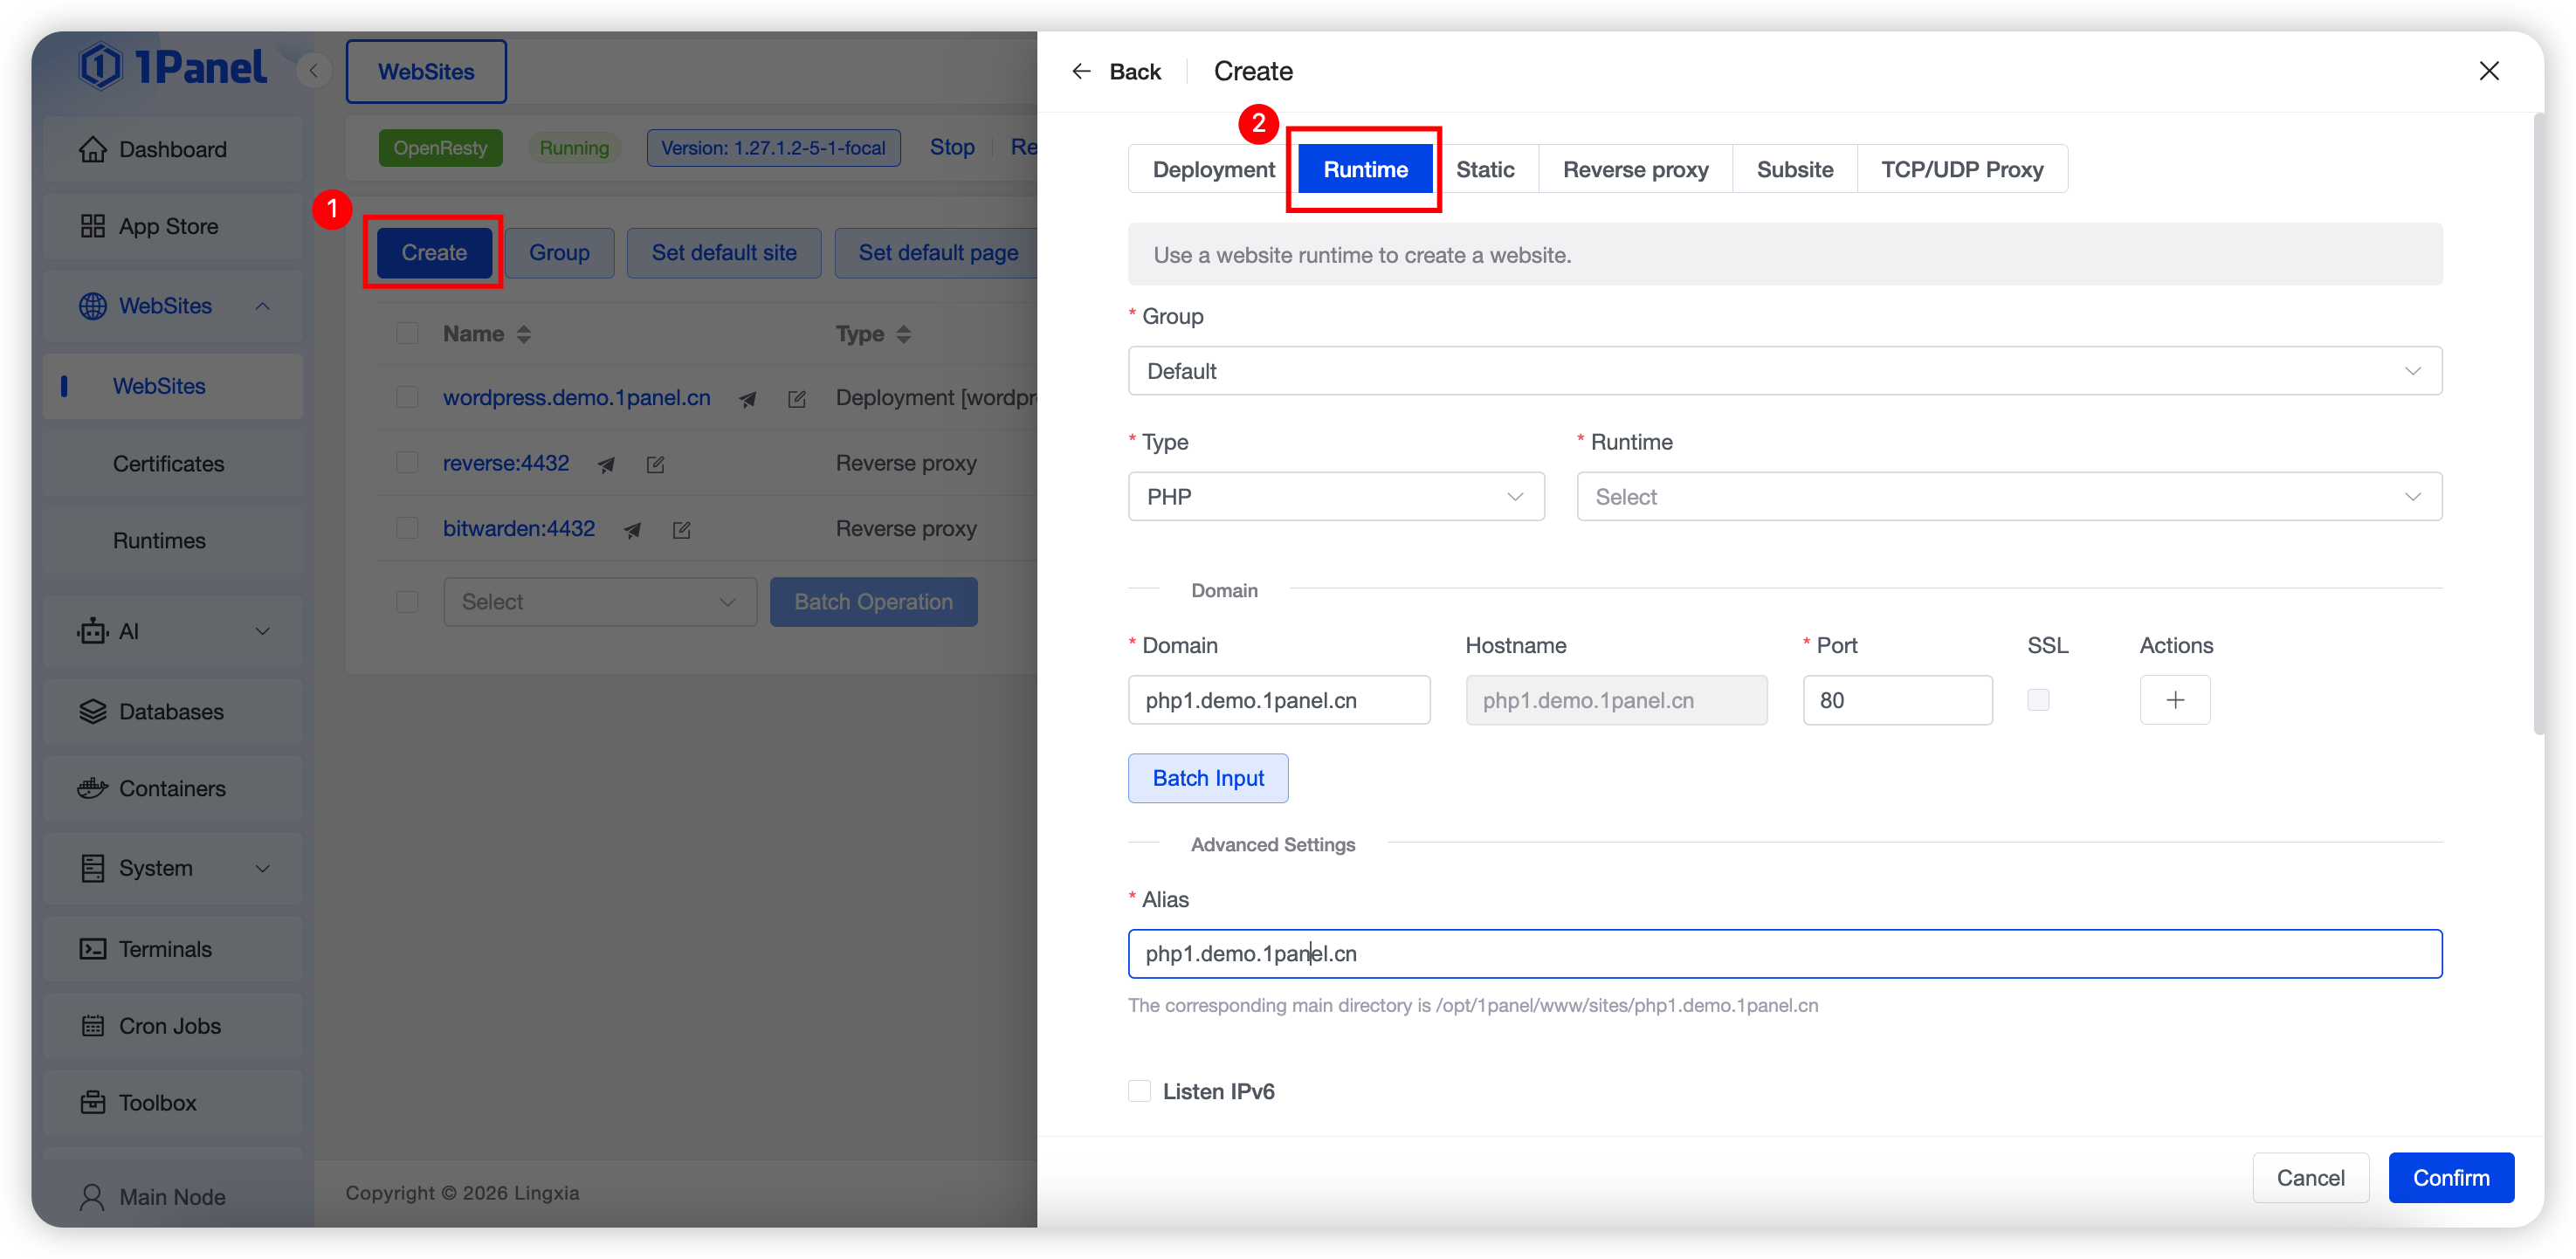Expand the Runtime select dropdown
The height and width of the screenshot is (1259, 2576).
click(2008, 497)
